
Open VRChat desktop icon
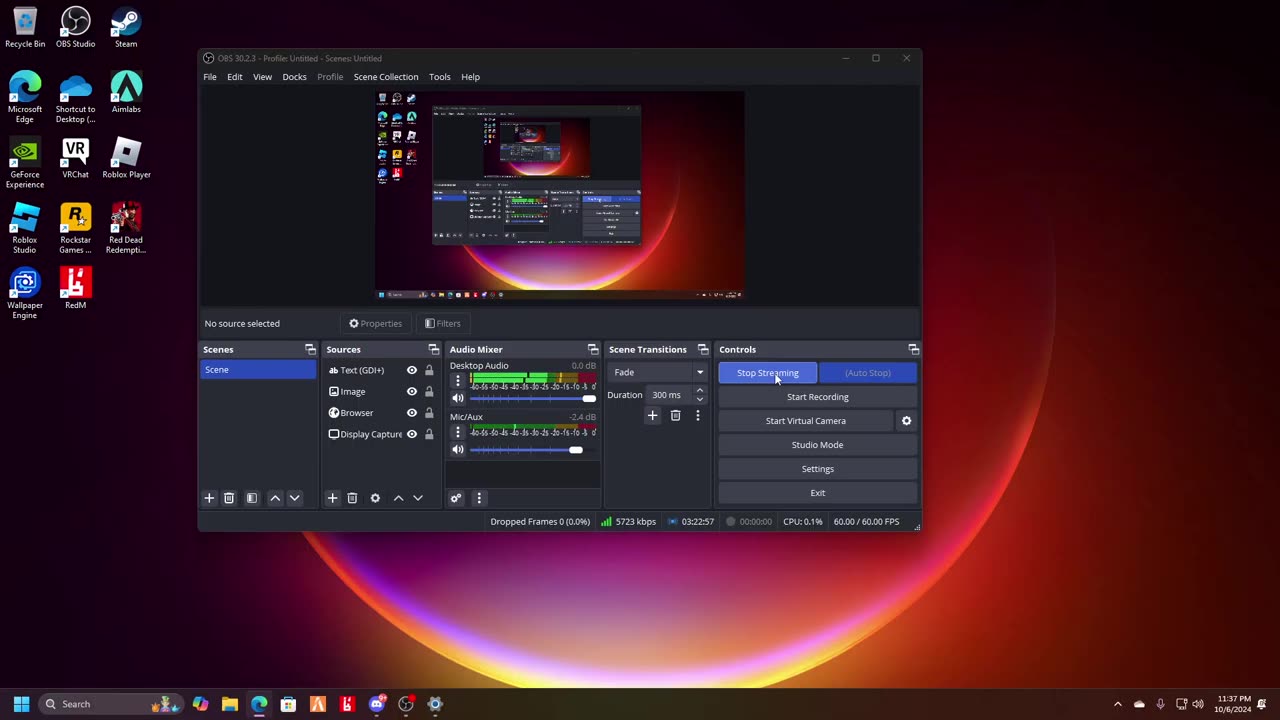point(75,158)
